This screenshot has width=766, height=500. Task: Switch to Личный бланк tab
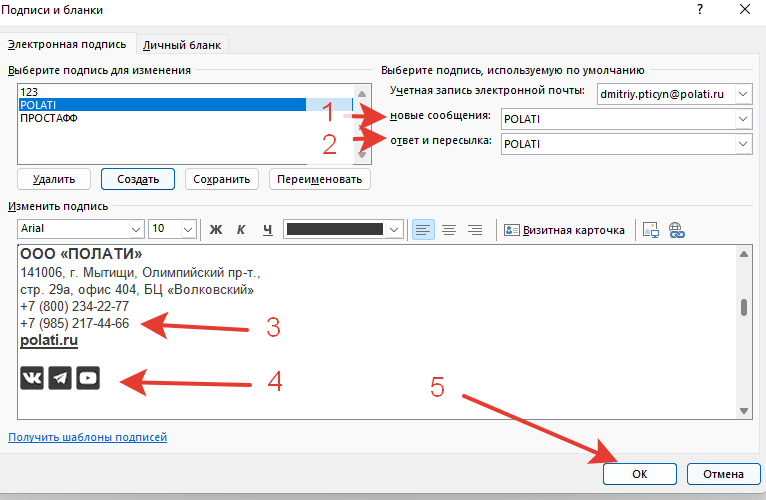coord(182,45)
